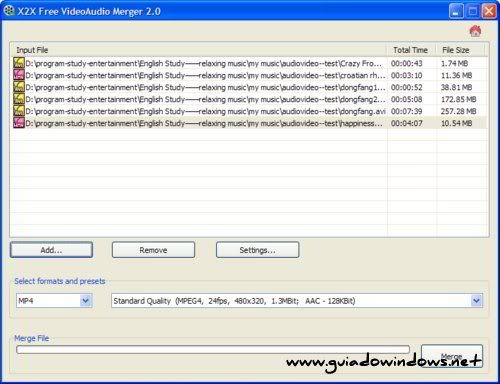Sort by the Total Time column header

pos(411,50)
